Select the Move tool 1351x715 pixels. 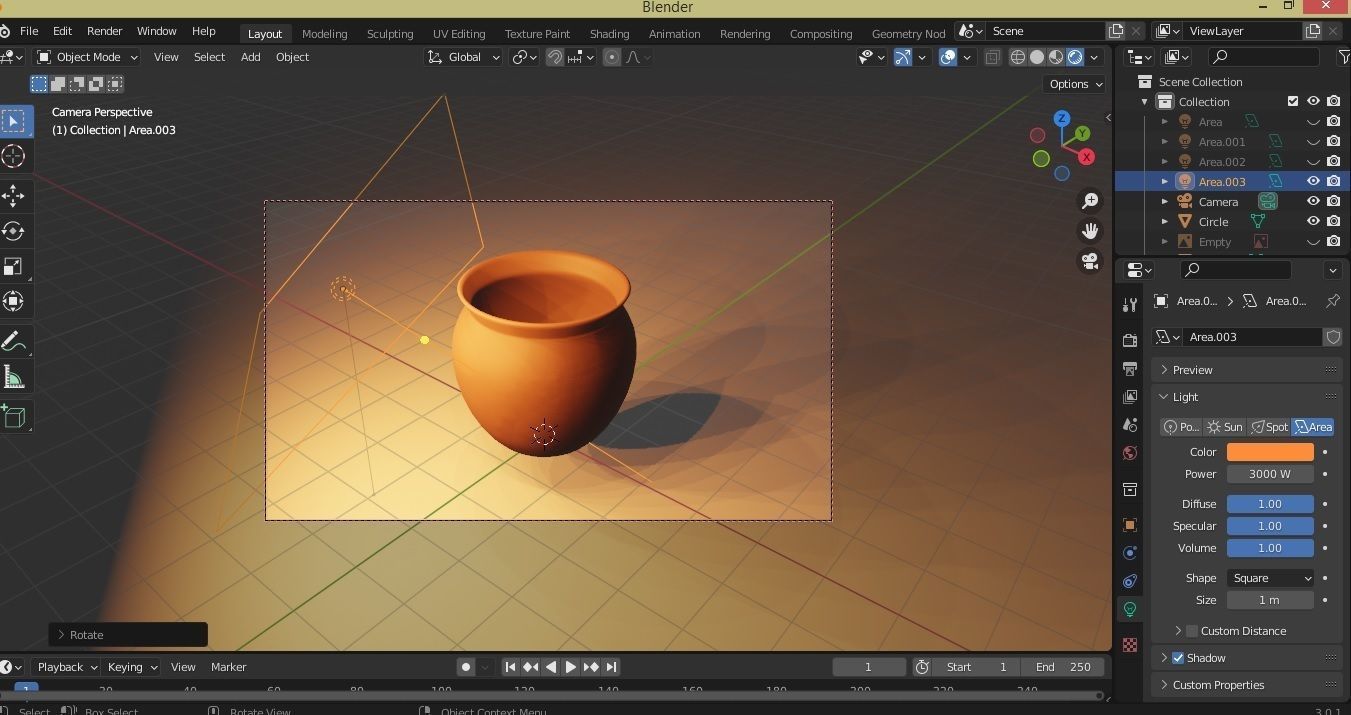pyautogui.click(x=14, y=194)
